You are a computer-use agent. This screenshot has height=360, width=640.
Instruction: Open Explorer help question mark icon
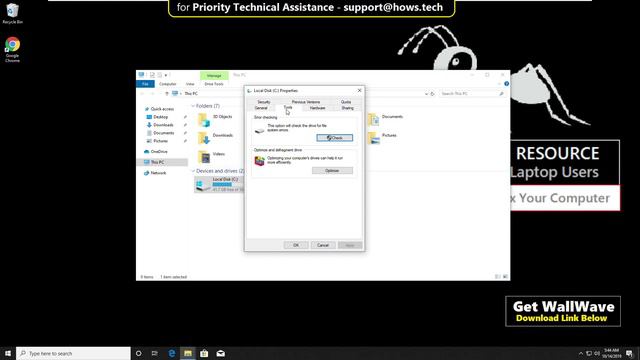507,84
